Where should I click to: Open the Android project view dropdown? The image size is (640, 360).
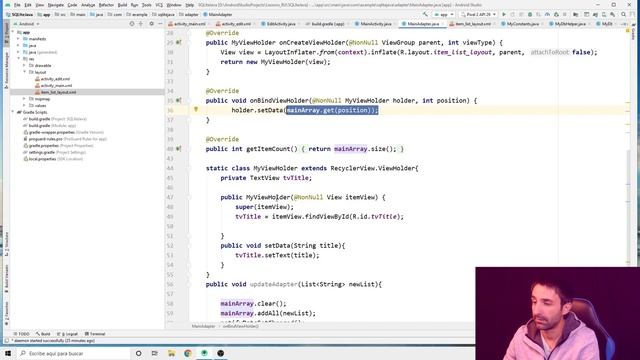tap(27, 24)
